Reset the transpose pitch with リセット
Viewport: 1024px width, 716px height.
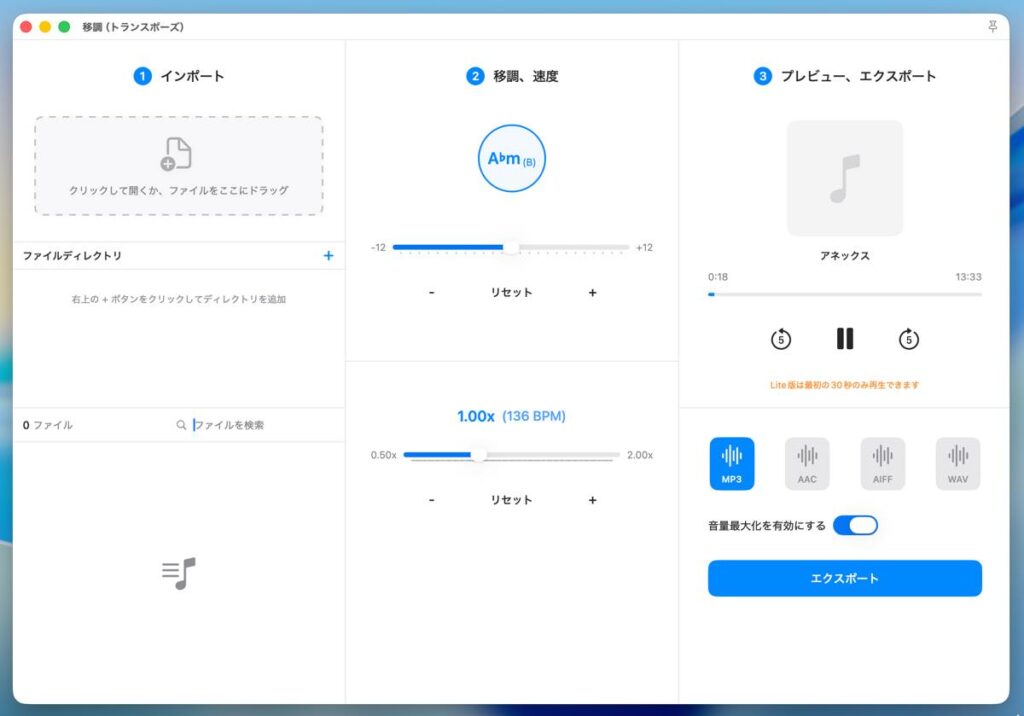[x=511, y=293]
